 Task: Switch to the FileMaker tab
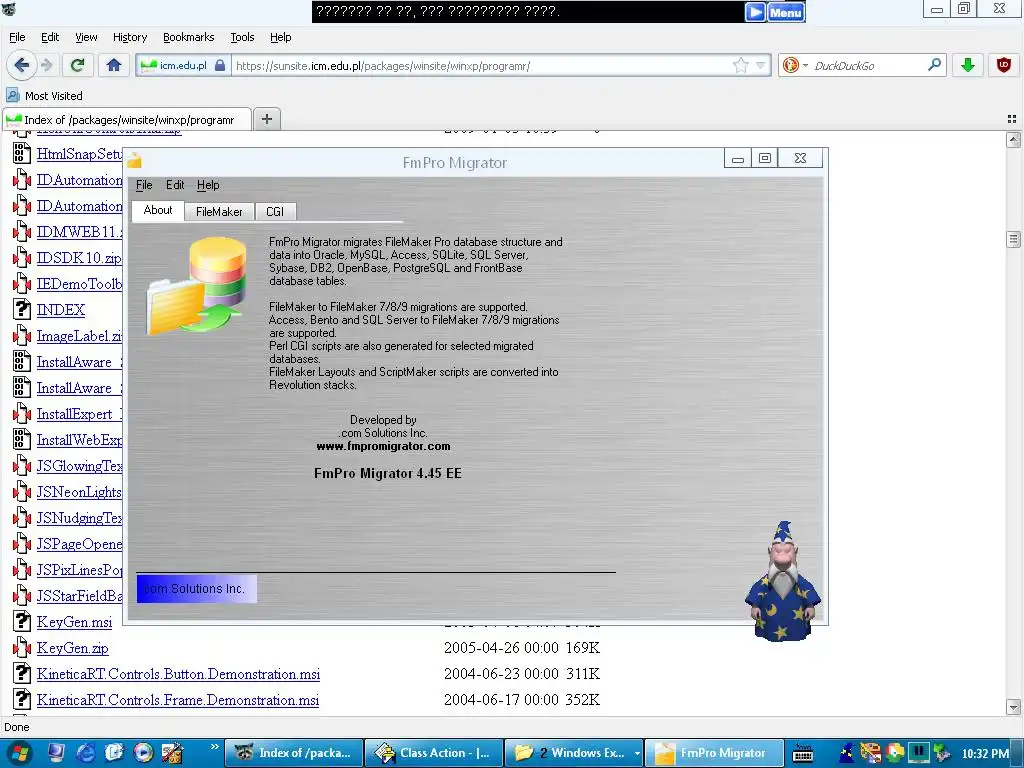point(219,212)
